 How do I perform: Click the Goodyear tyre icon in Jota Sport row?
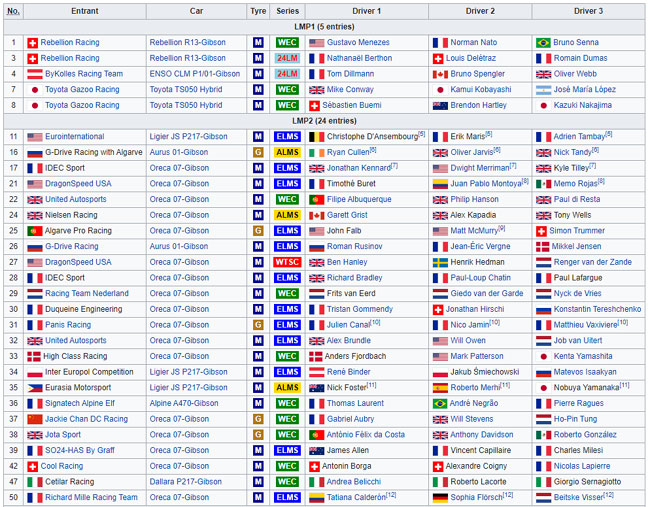[x=258, y=434]
